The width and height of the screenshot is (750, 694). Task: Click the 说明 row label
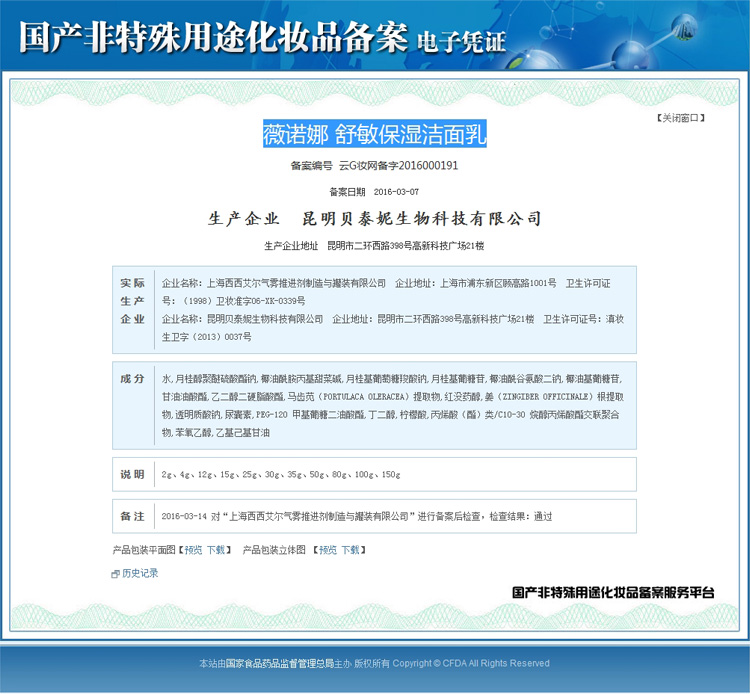coord(132,474)
